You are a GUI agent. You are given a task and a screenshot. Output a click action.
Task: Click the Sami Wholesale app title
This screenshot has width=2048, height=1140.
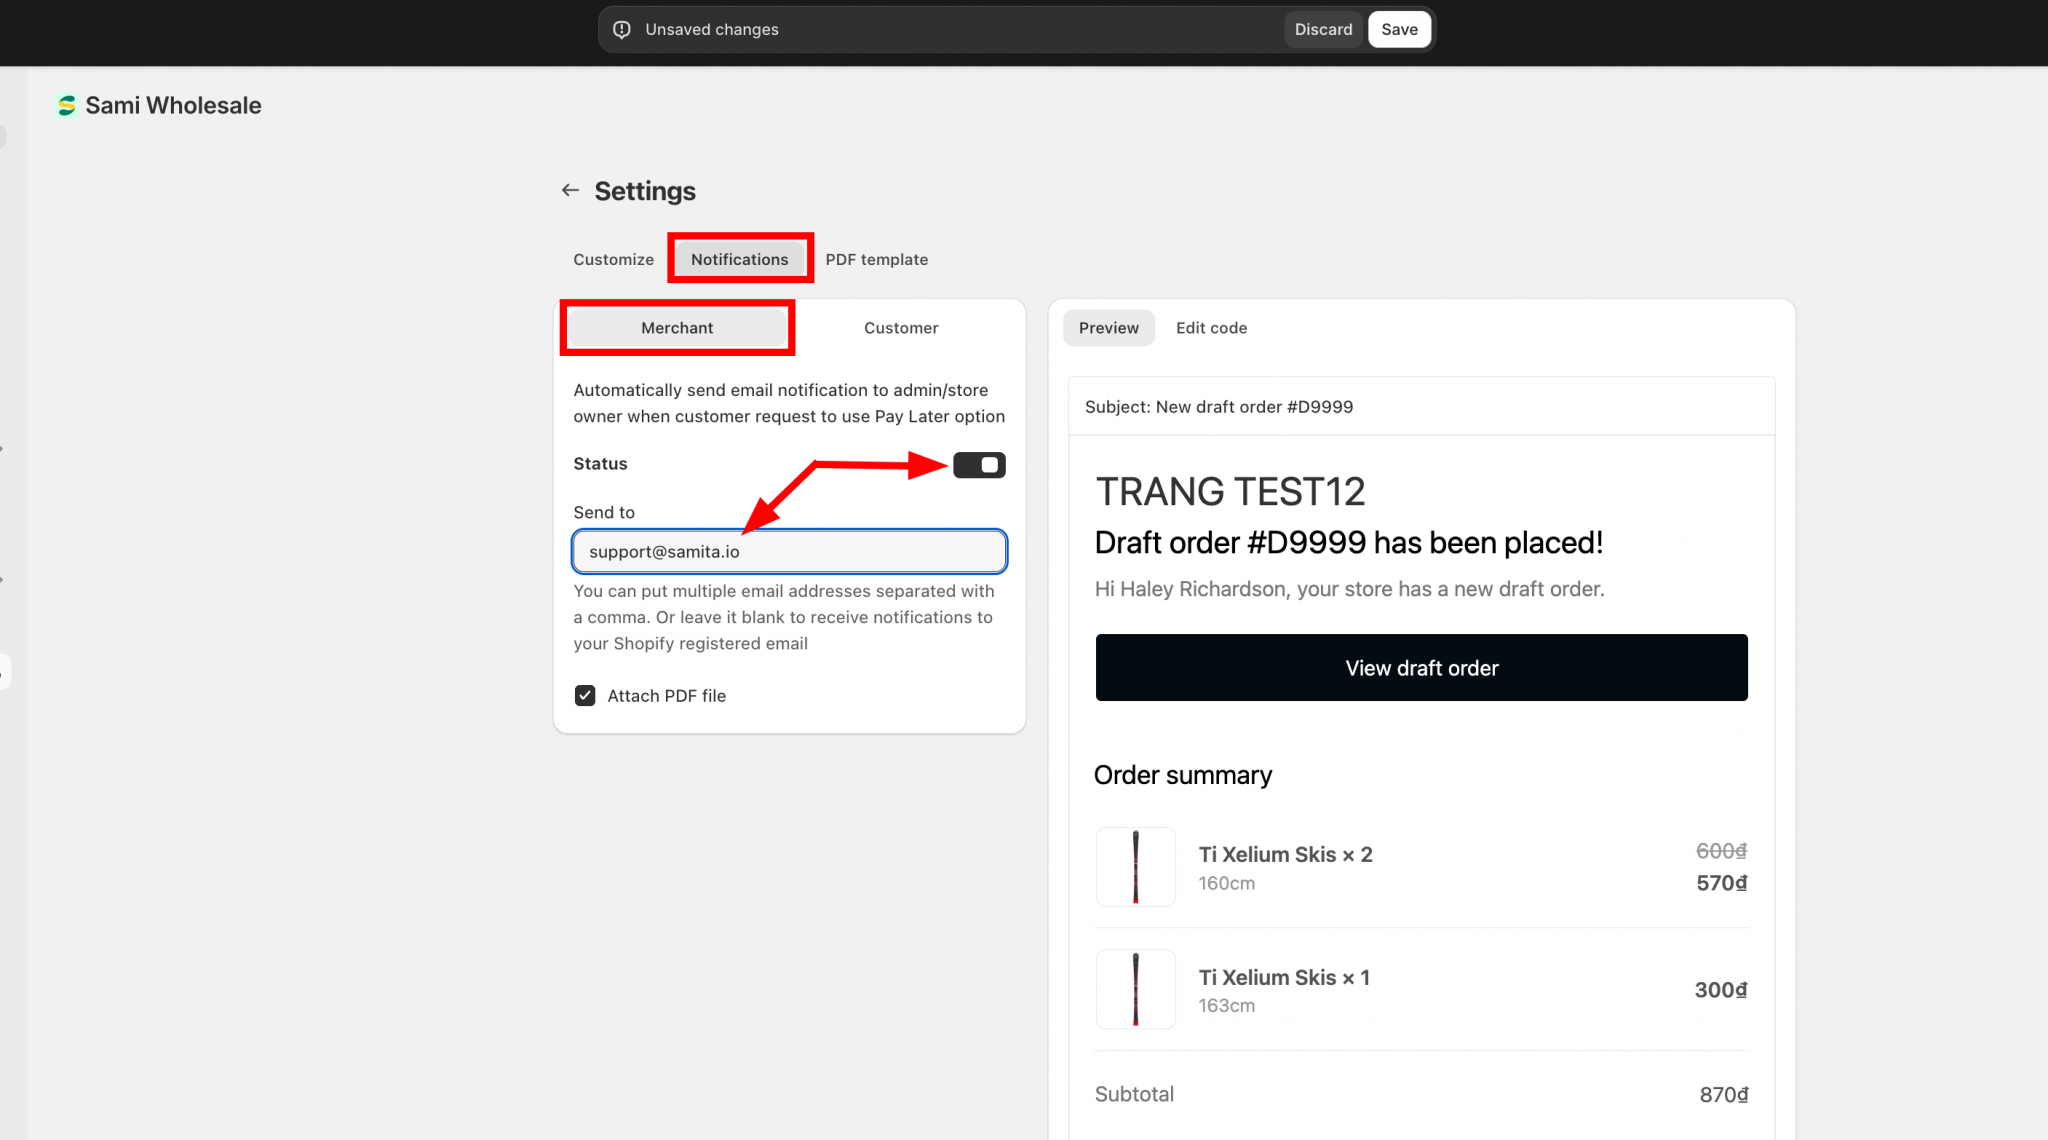click(173, 105)
